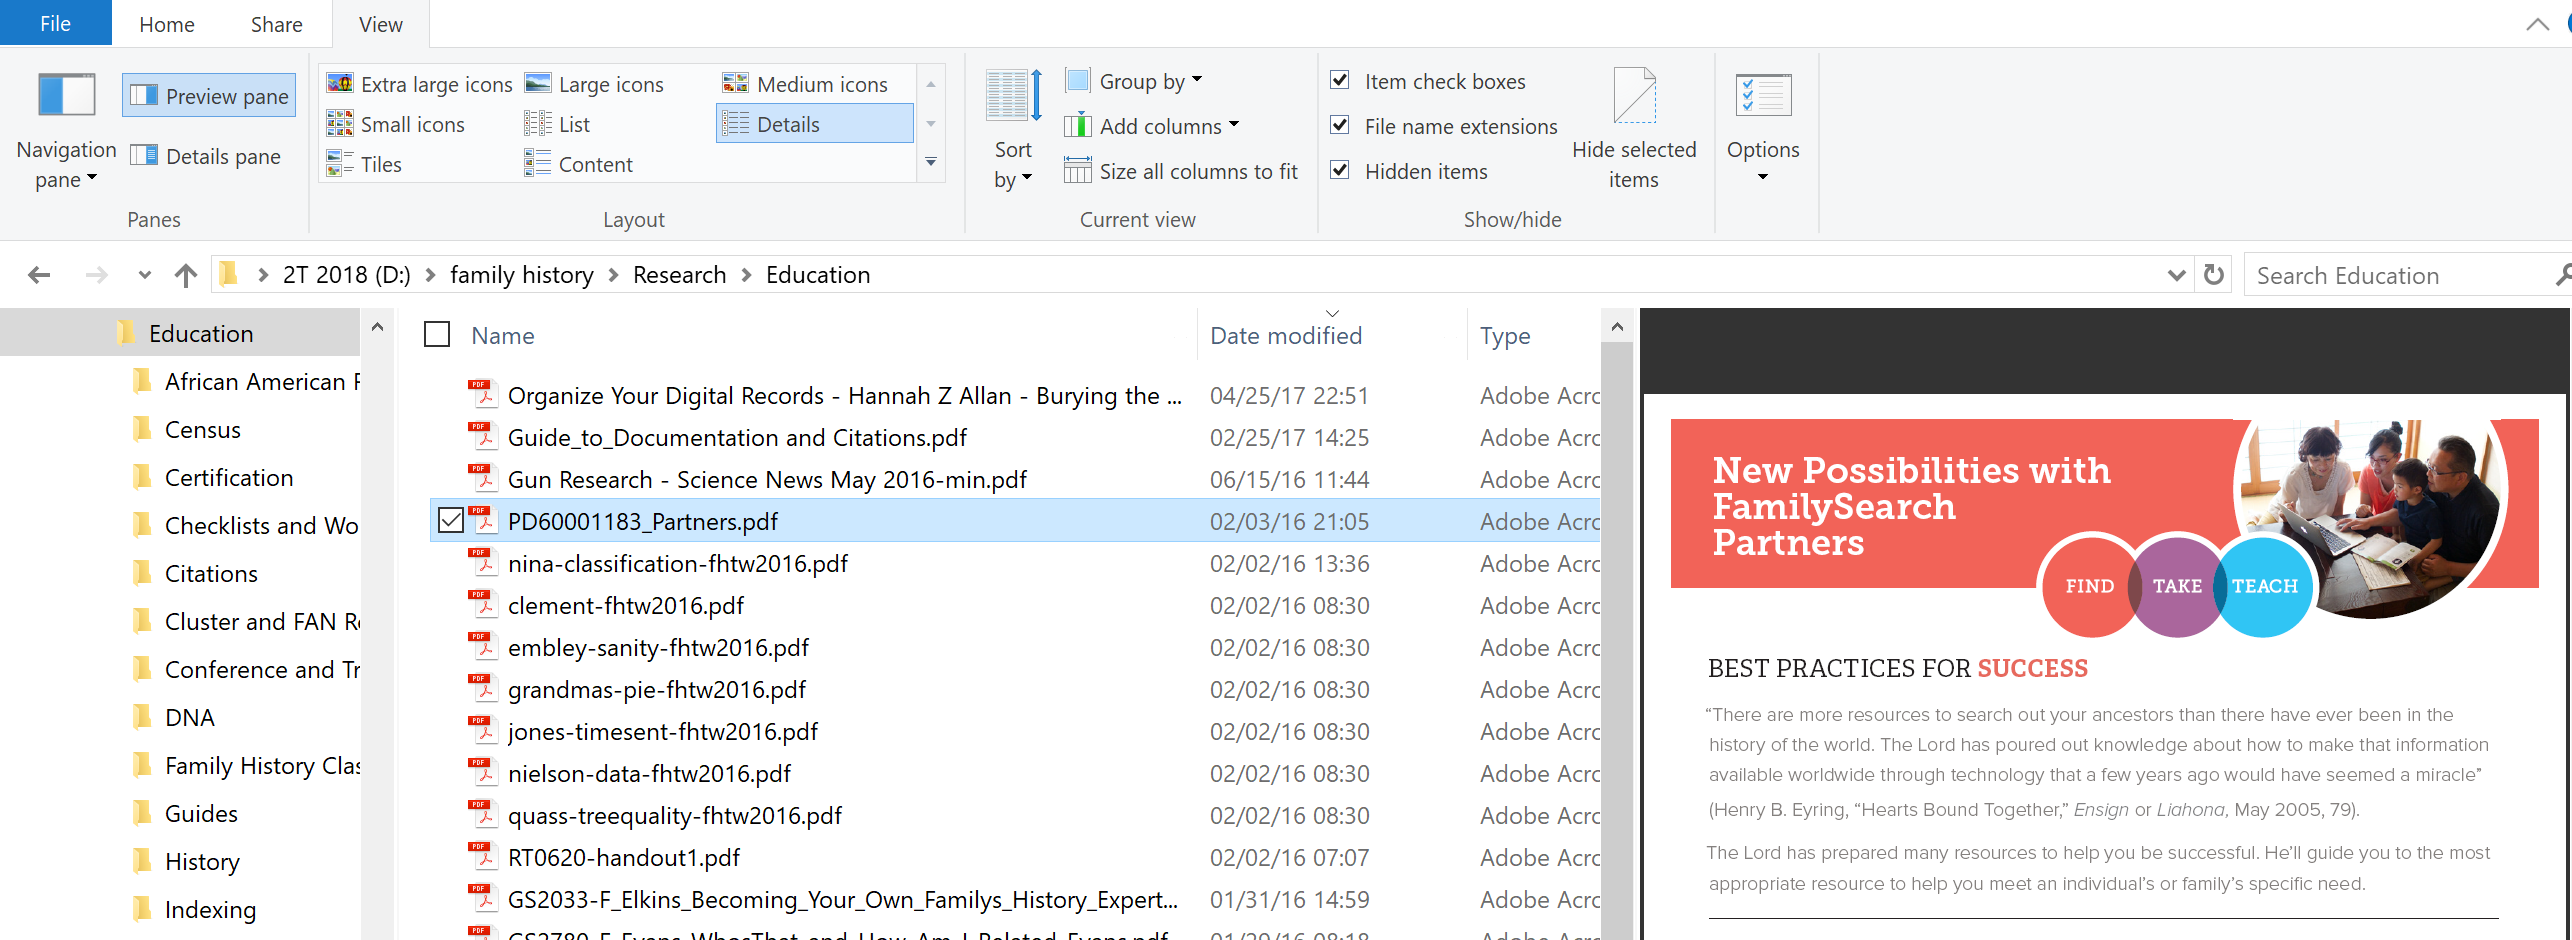The height and width of the screenshot is (940, 2572).
Task: Click Hide selected items
Action: (x=1633, y=125)
